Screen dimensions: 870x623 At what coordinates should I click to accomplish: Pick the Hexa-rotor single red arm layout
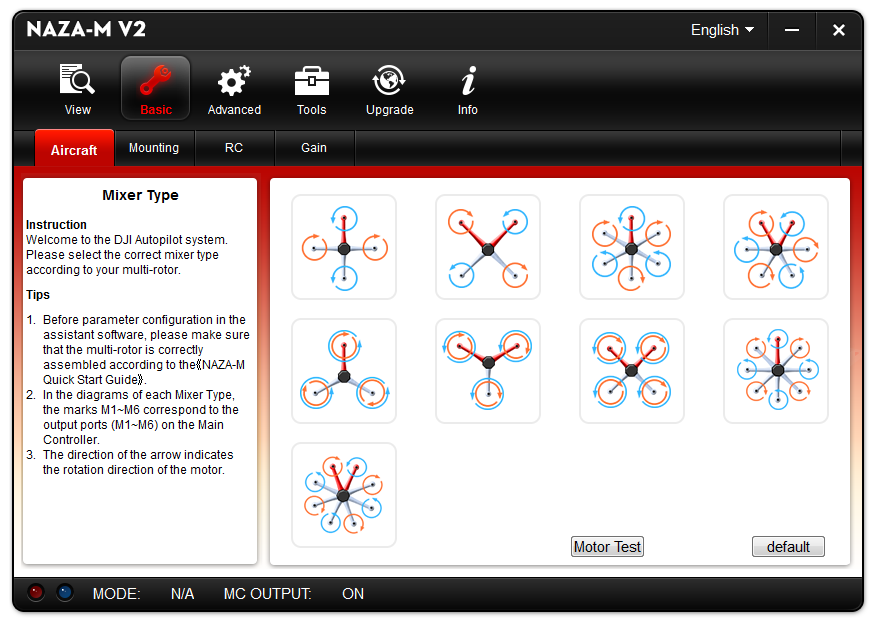pos(632,247)
